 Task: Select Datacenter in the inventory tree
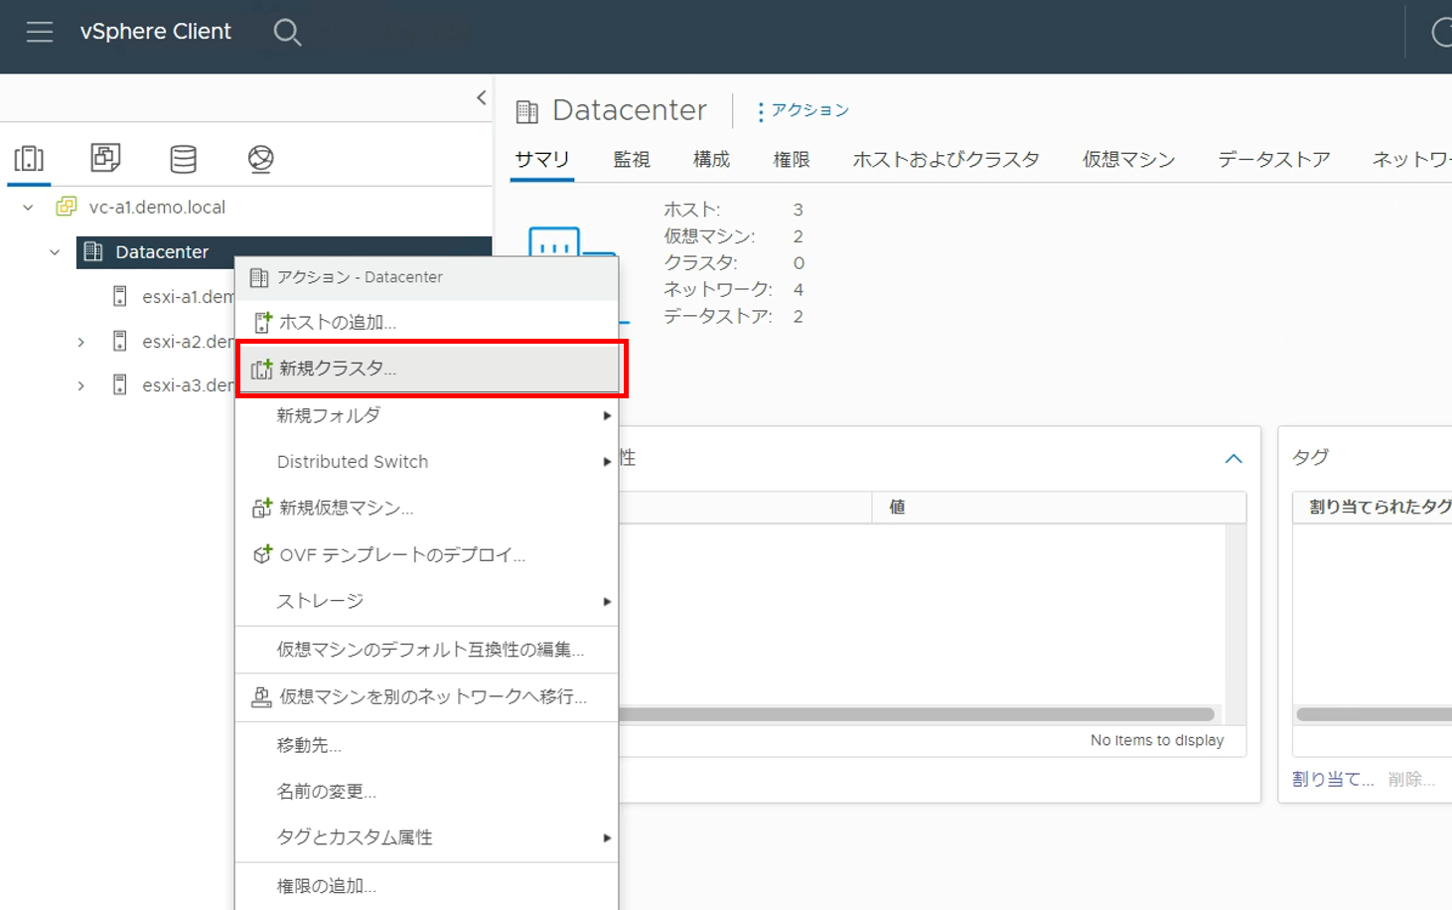(x=162, y=252)
